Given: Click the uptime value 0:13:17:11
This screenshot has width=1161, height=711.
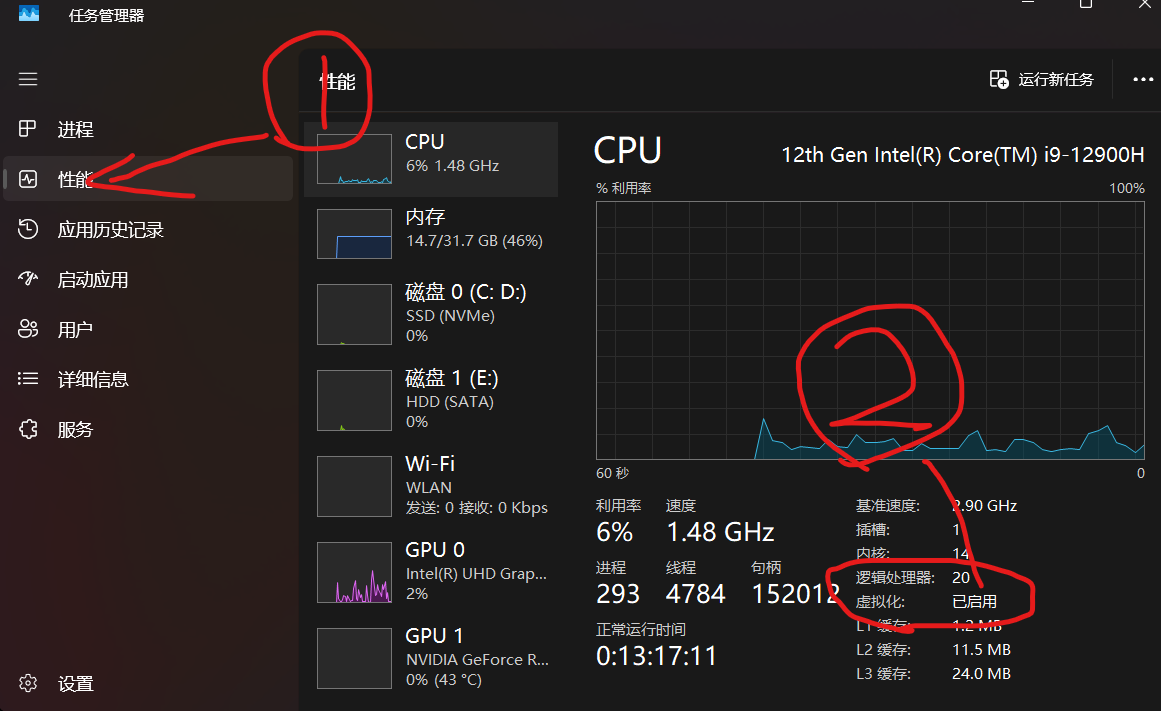Looking at the screenshot, I should click(657, 655).
